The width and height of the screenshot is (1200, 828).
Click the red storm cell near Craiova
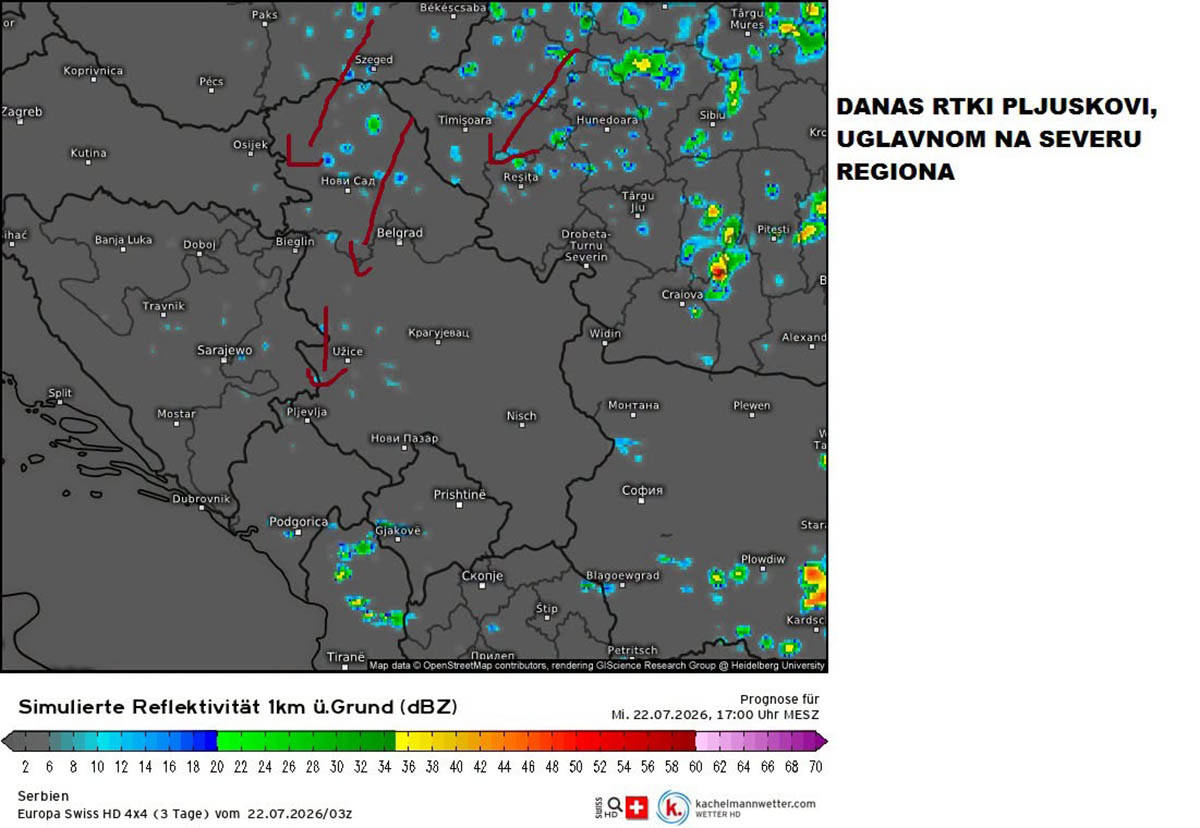pos(719,269)
